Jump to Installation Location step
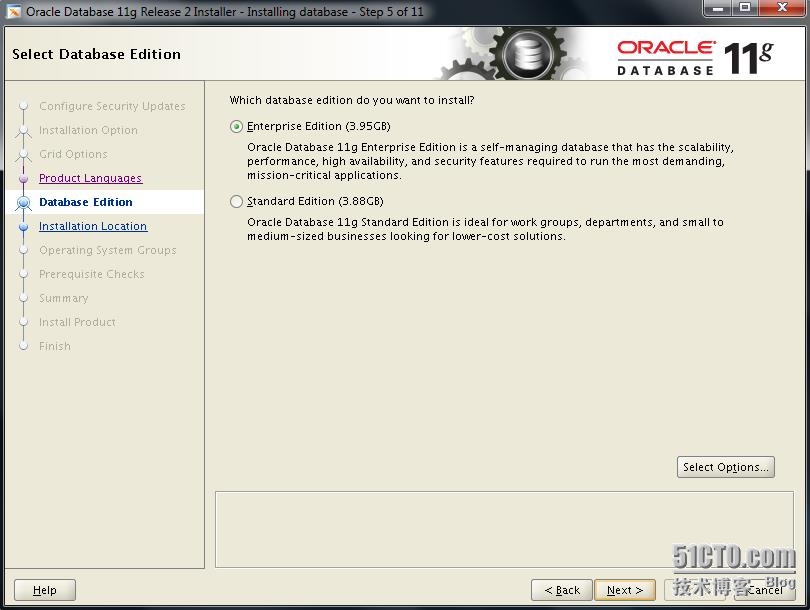 [93, 226]
